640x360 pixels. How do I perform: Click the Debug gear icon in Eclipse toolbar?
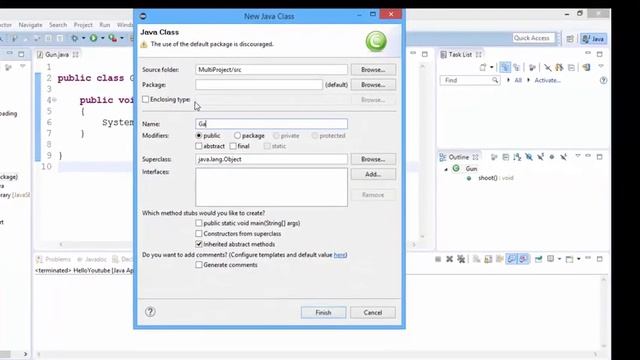74,38
